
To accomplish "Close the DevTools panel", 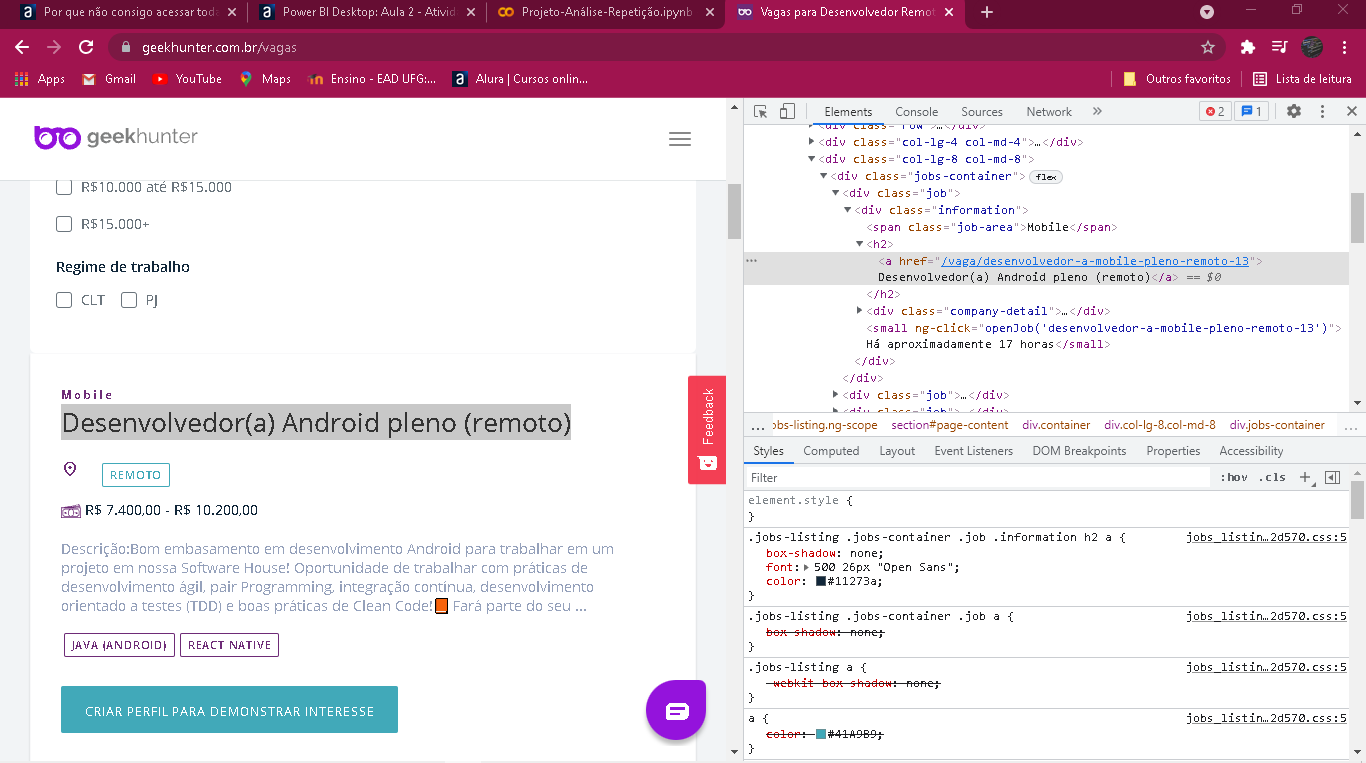I will click(x=1351, y=112).
